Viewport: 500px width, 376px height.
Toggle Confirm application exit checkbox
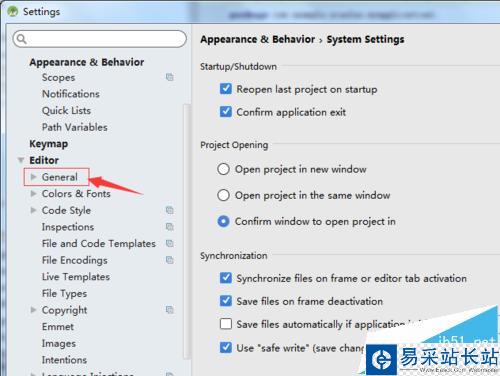pyautogui.click(x=226, y=112)
